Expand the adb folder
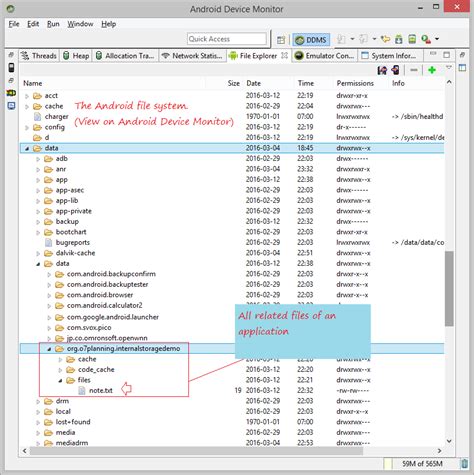Screen dimensions: 474x475 38,159
